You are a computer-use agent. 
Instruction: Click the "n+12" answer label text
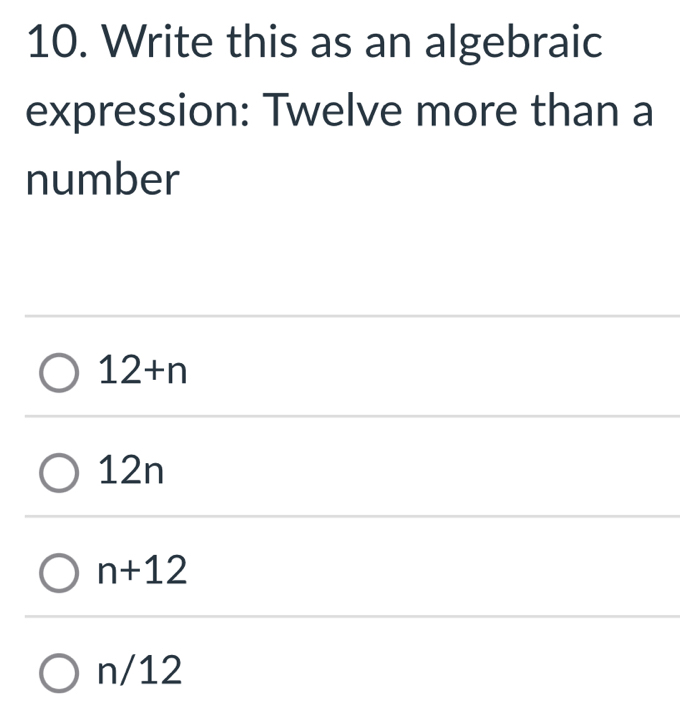142,570
